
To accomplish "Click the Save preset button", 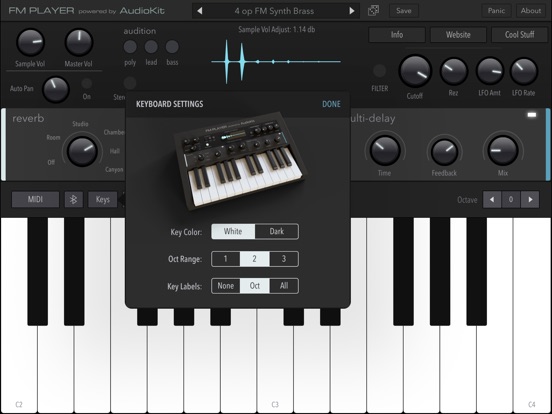I will (403, 11).
